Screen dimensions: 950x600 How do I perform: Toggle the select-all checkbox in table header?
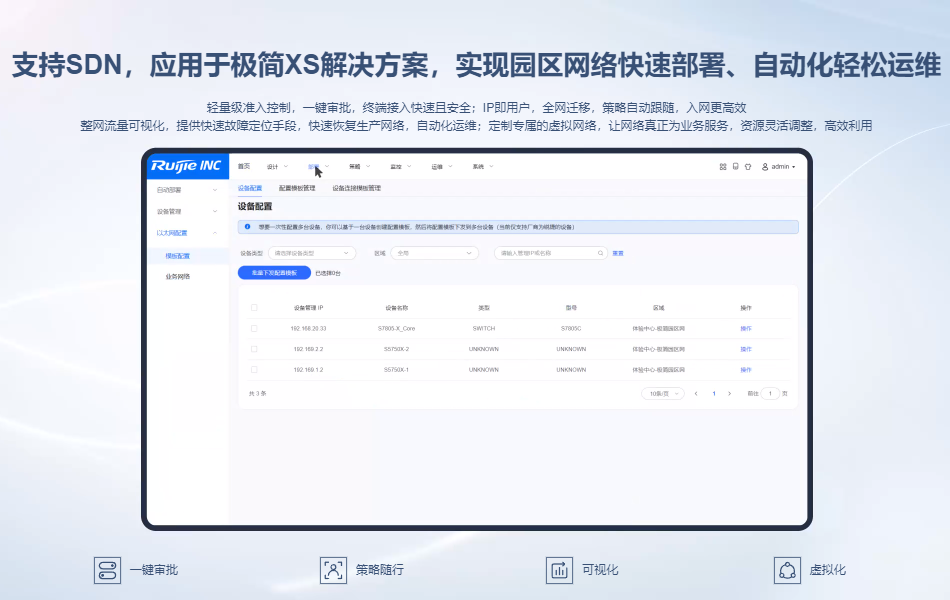coord(254,308)
